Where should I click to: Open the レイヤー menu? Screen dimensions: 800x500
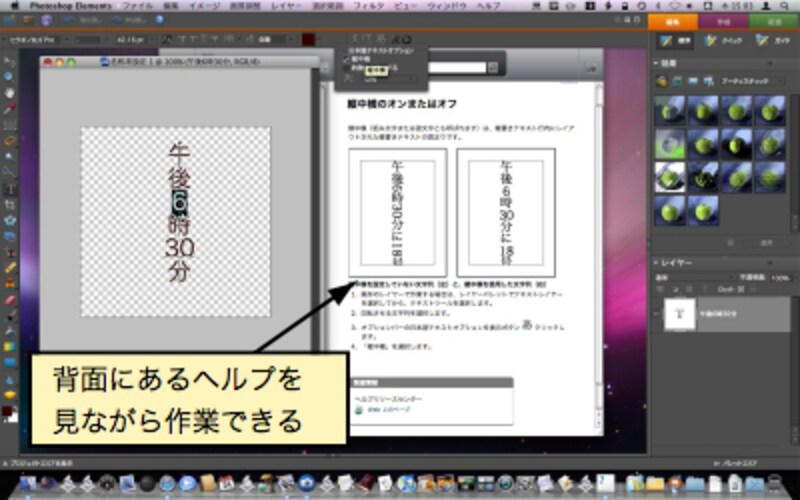pyautogui.click(x=287, y=6)
